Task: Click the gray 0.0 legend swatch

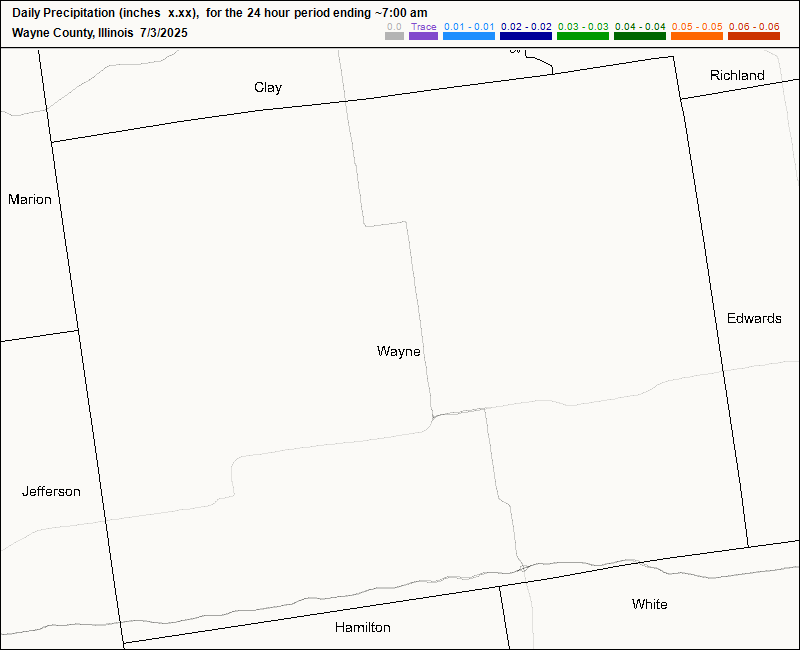Action: tap(394, 36)
